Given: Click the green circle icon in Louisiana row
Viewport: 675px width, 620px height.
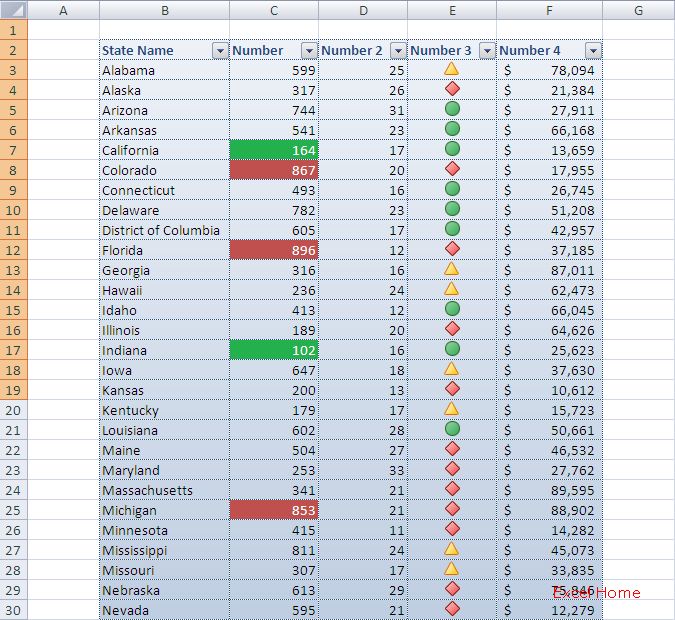Looking at the screenshot, I should point(452,430).
